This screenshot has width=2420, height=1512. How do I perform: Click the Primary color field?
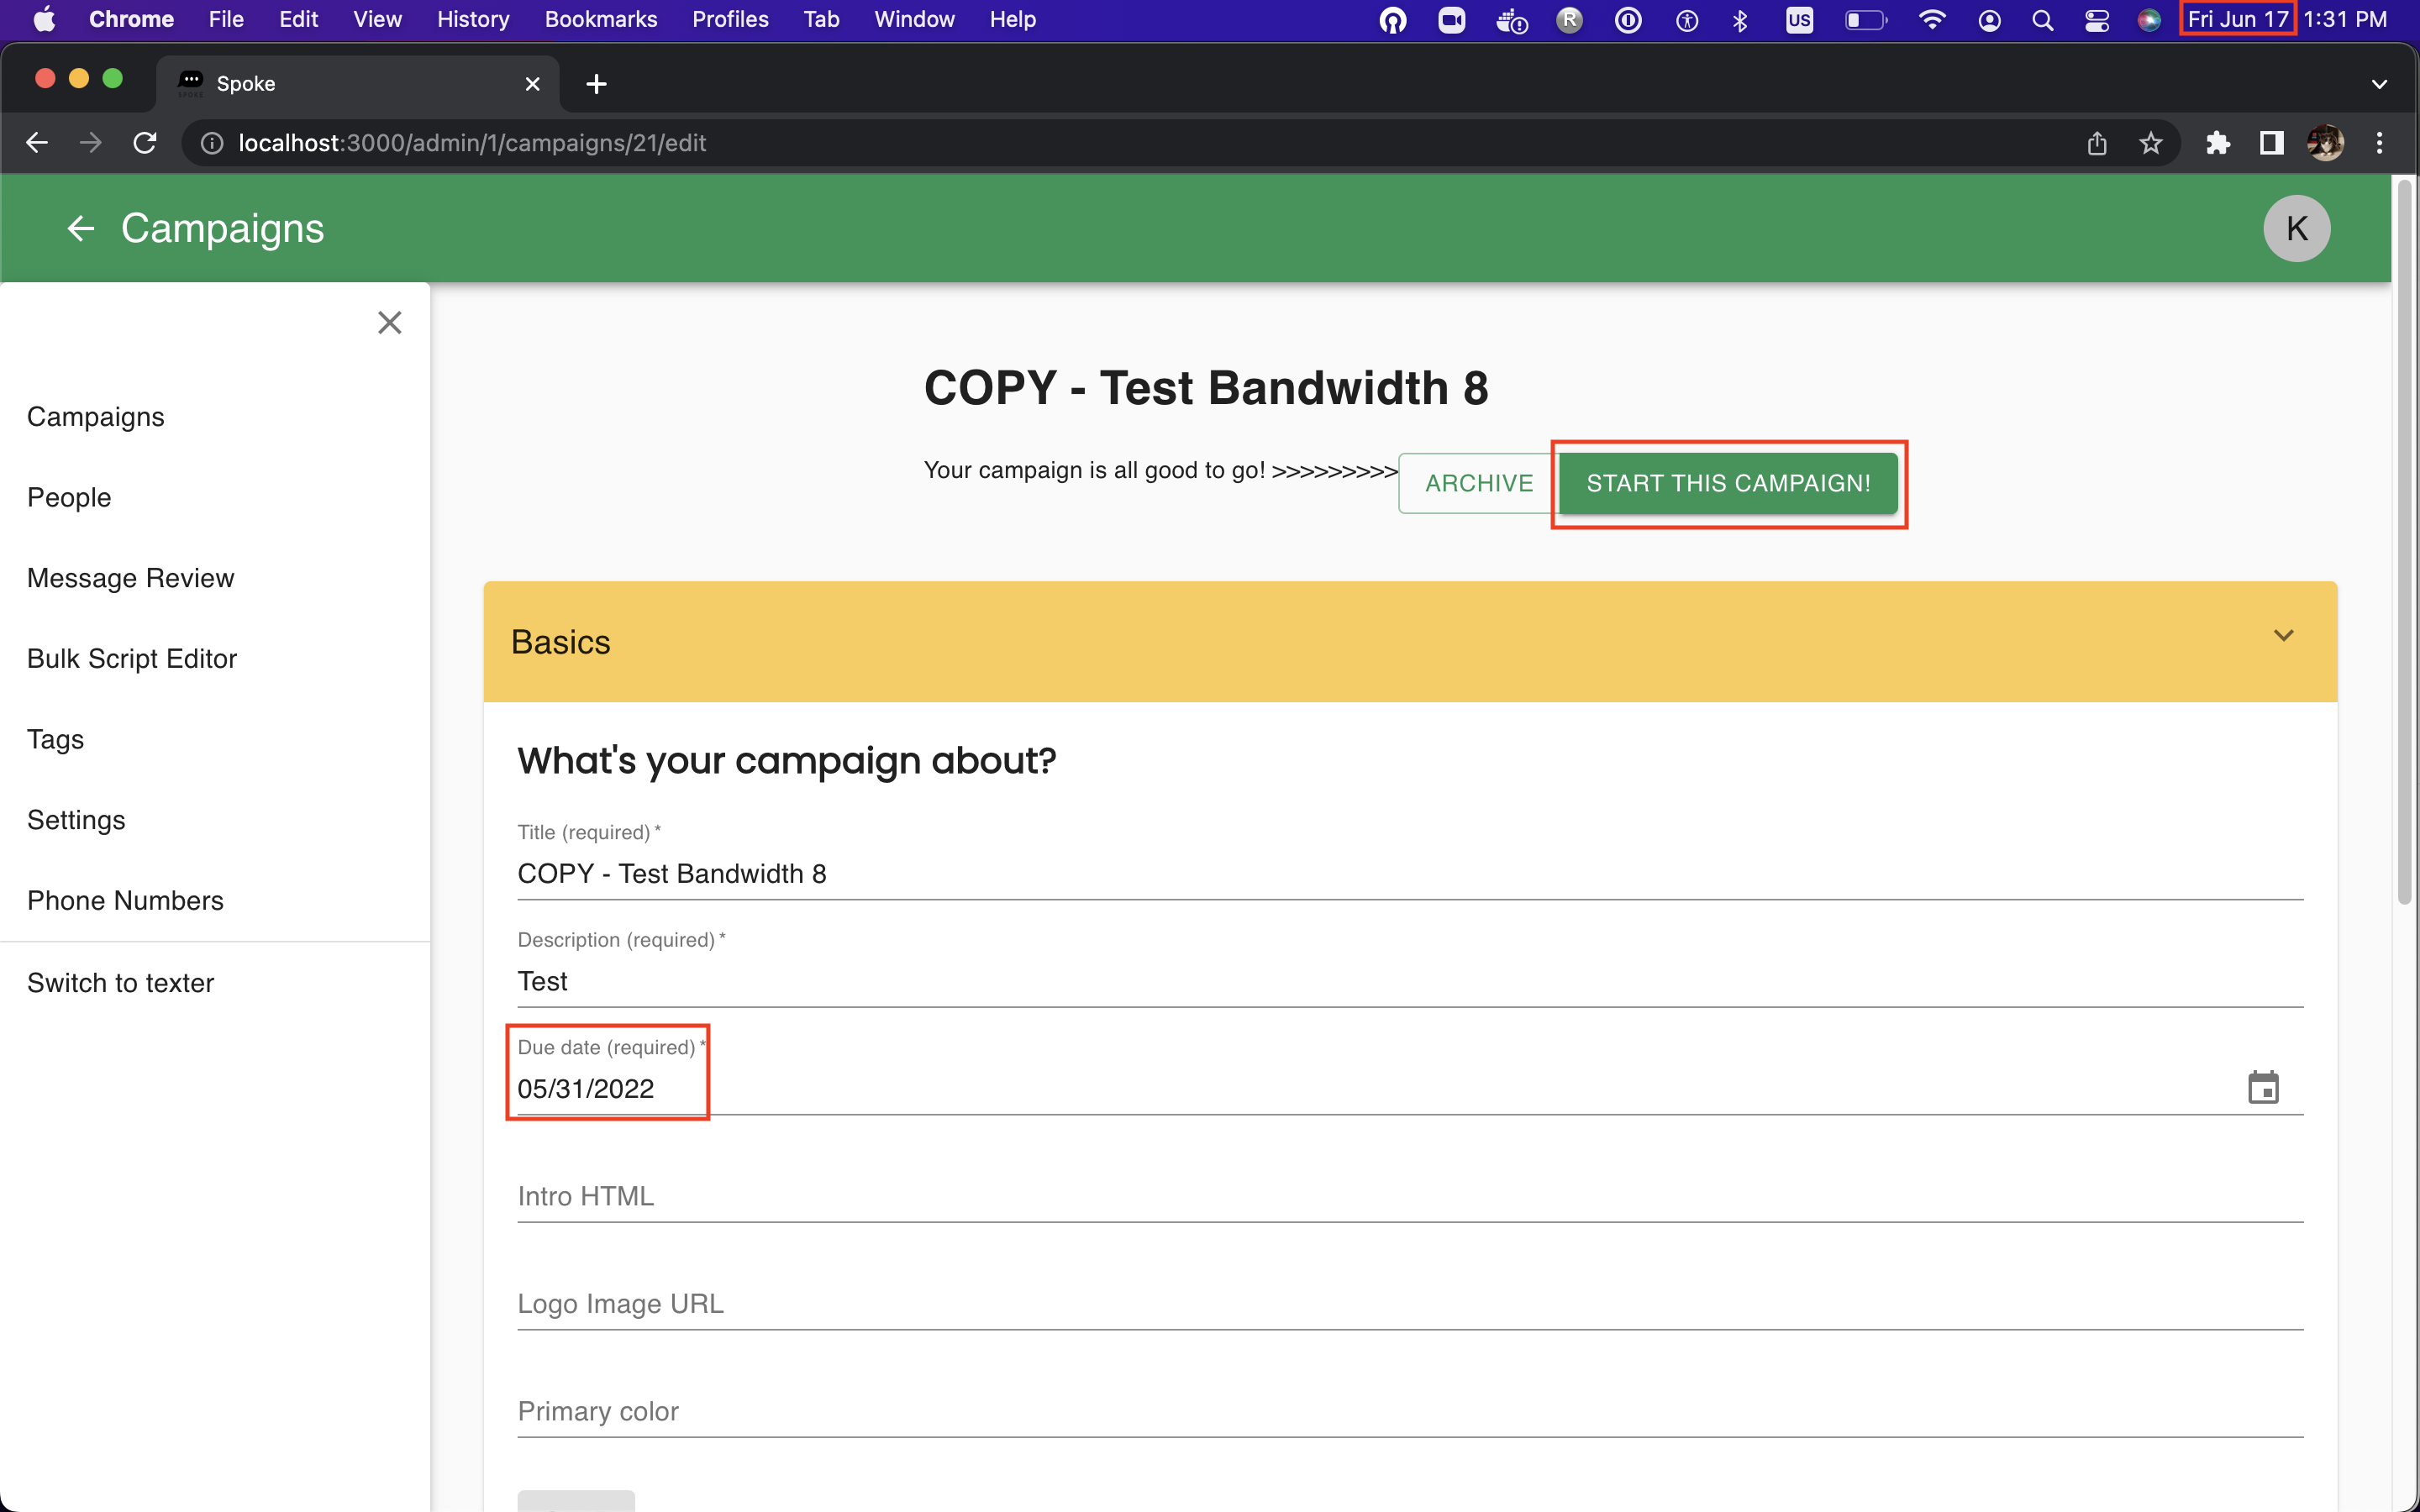tap(1409, 1411)
